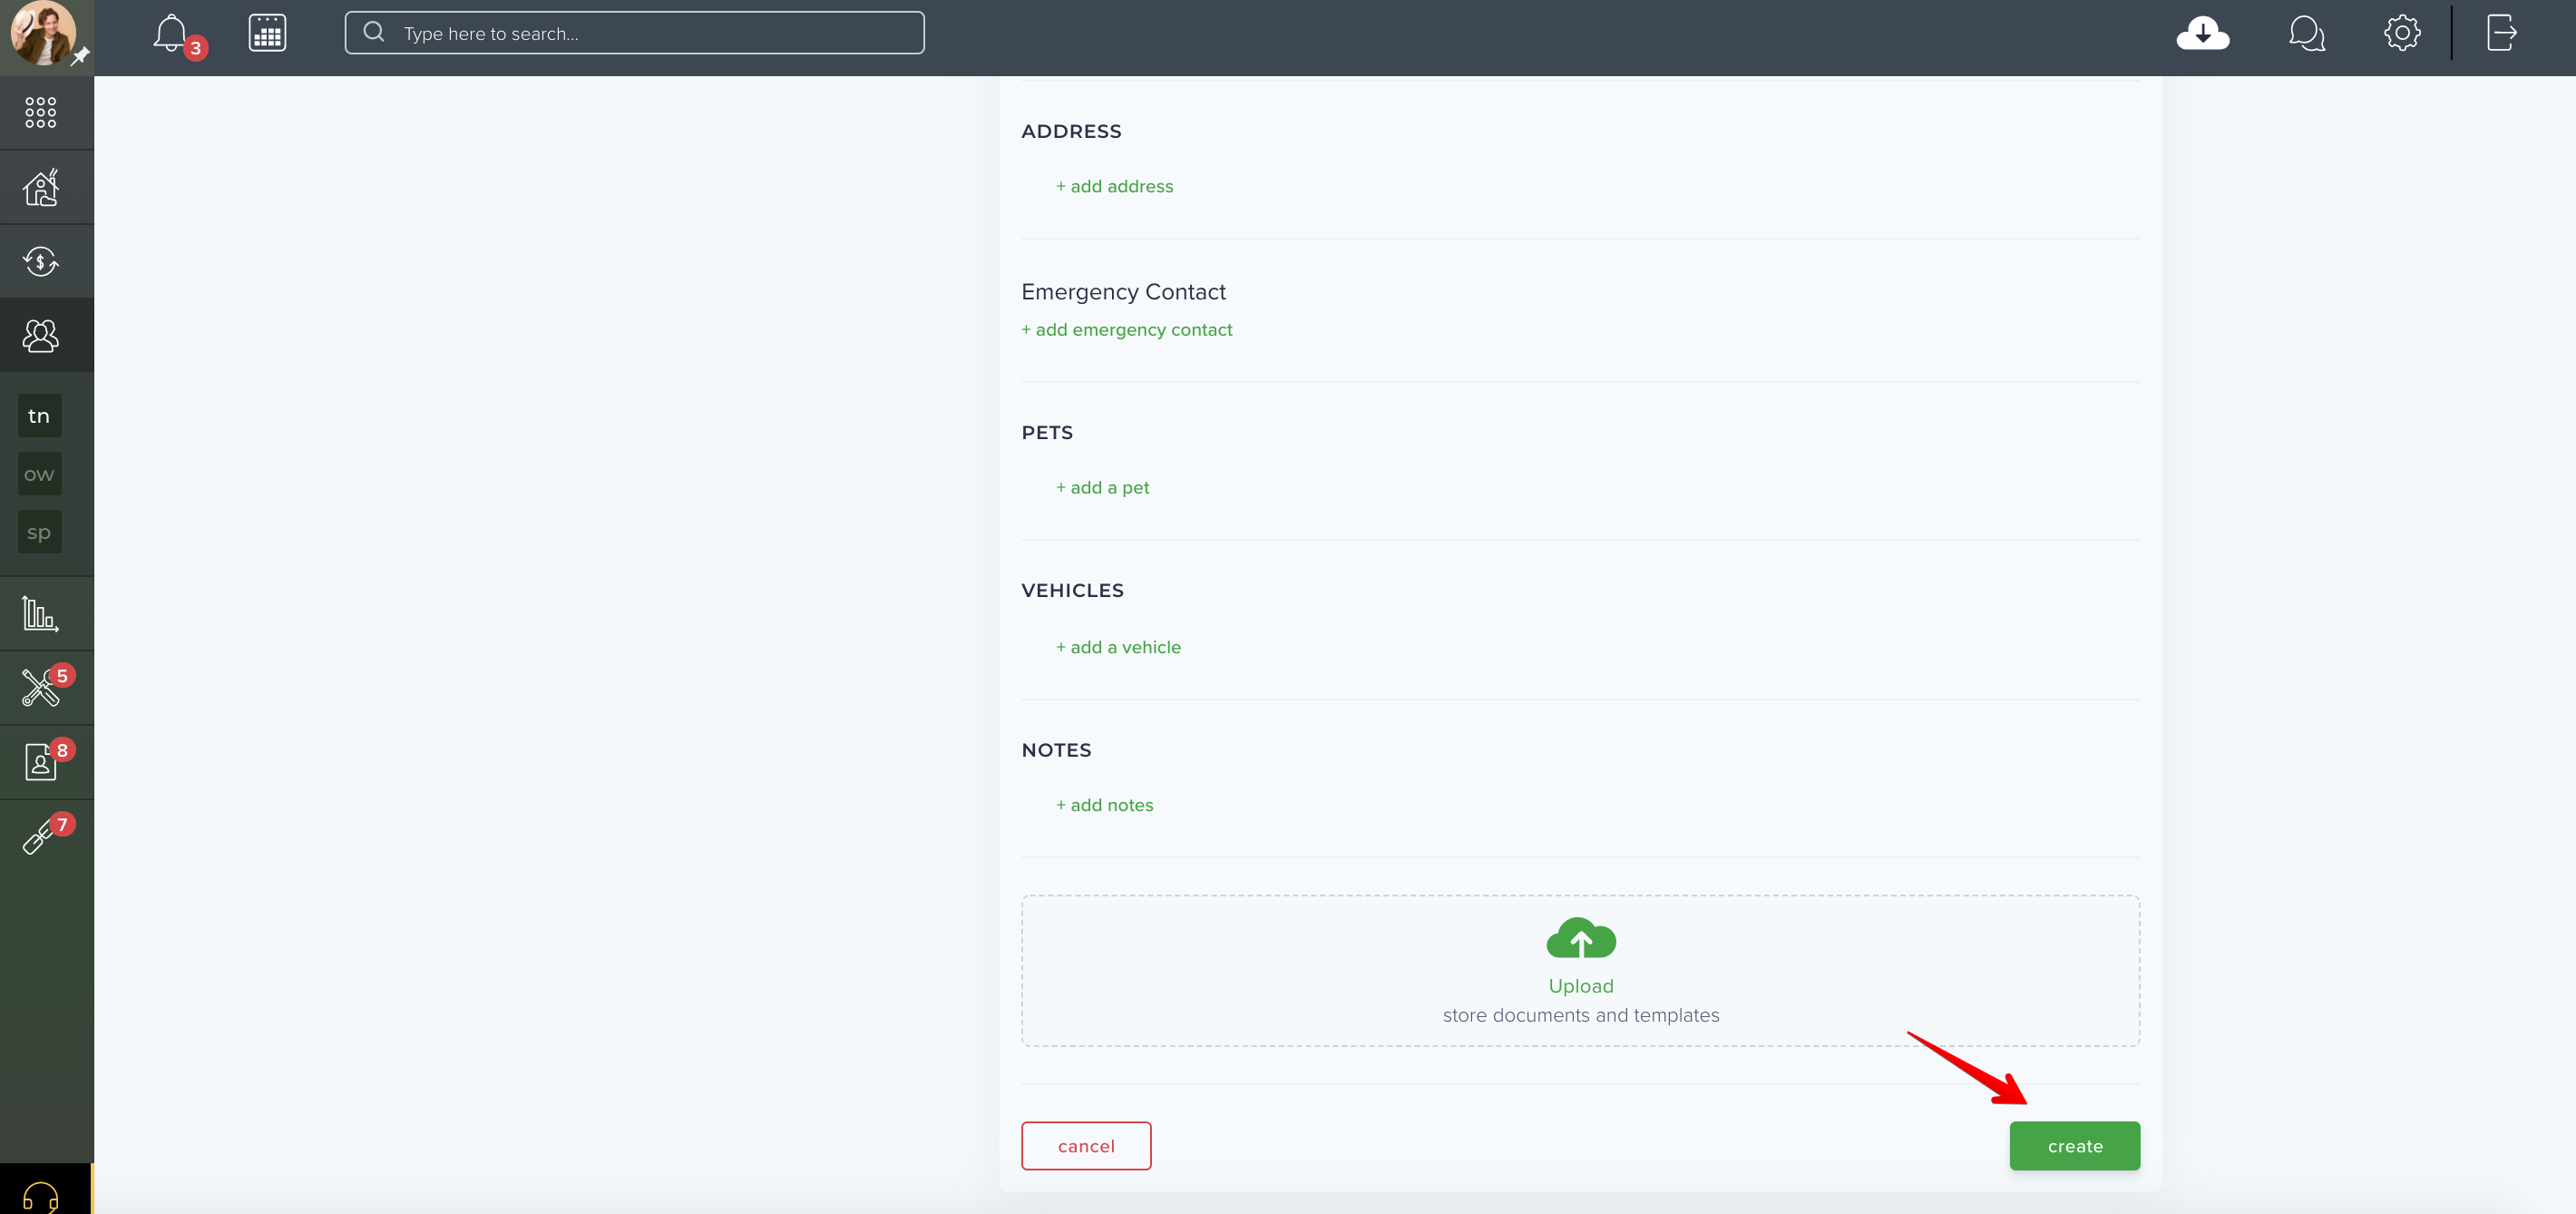The width and height of the screenshot is (2576, 1214).
Task: Open the notifications bell
Action: click(170, 33)
